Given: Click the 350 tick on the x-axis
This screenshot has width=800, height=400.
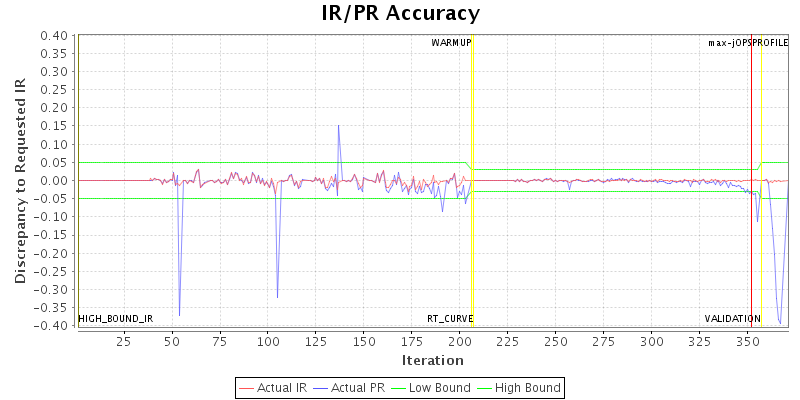Looking at the screenshot, I should tap(746, 341).
